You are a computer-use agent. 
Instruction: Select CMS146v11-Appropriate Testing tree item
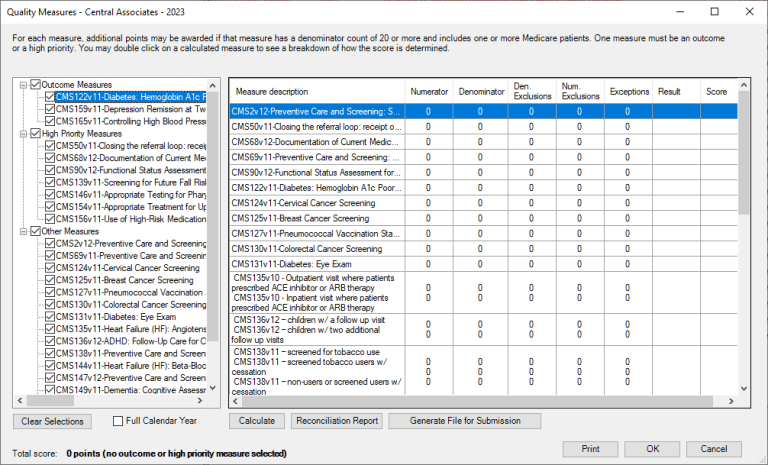131,195
